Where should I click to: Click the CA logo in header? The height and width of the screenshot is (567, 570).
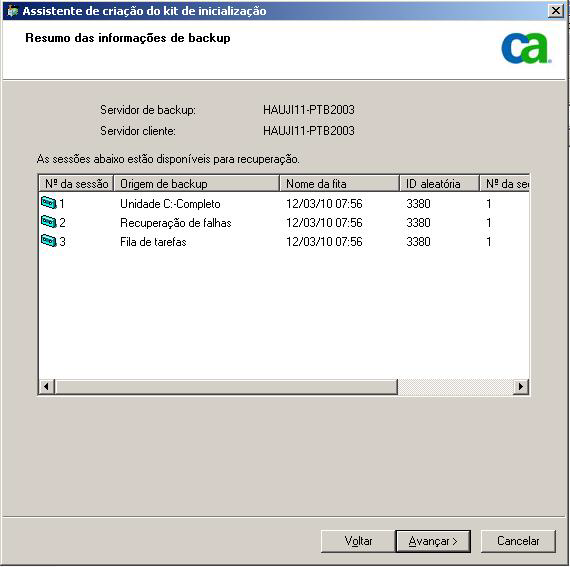pos(526,48)
